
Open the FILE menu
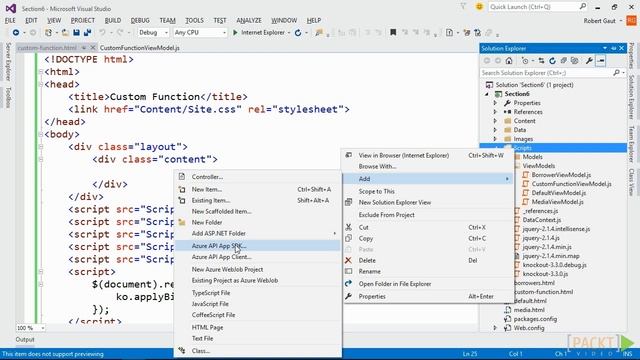(x=10, y=20)
